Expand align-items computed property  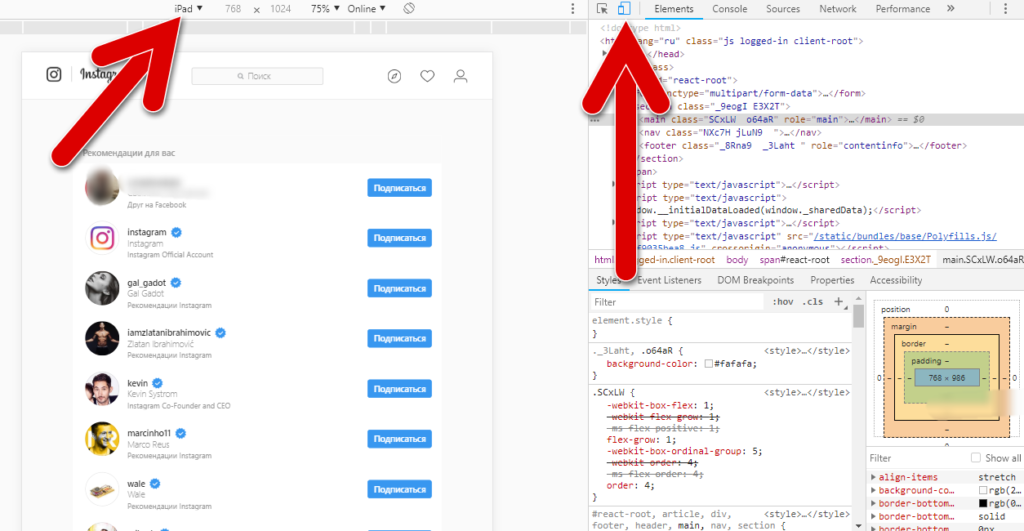874,477
